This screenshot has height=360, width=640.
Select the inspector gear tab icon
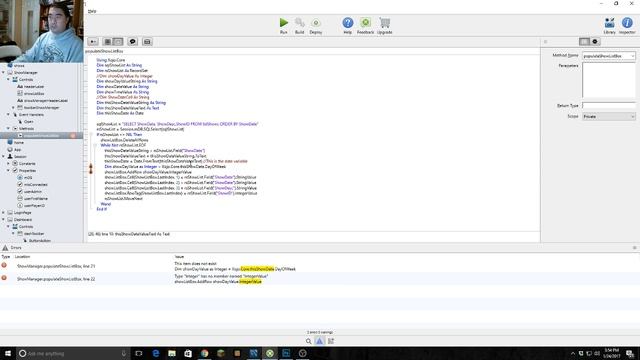click(595, 42)
